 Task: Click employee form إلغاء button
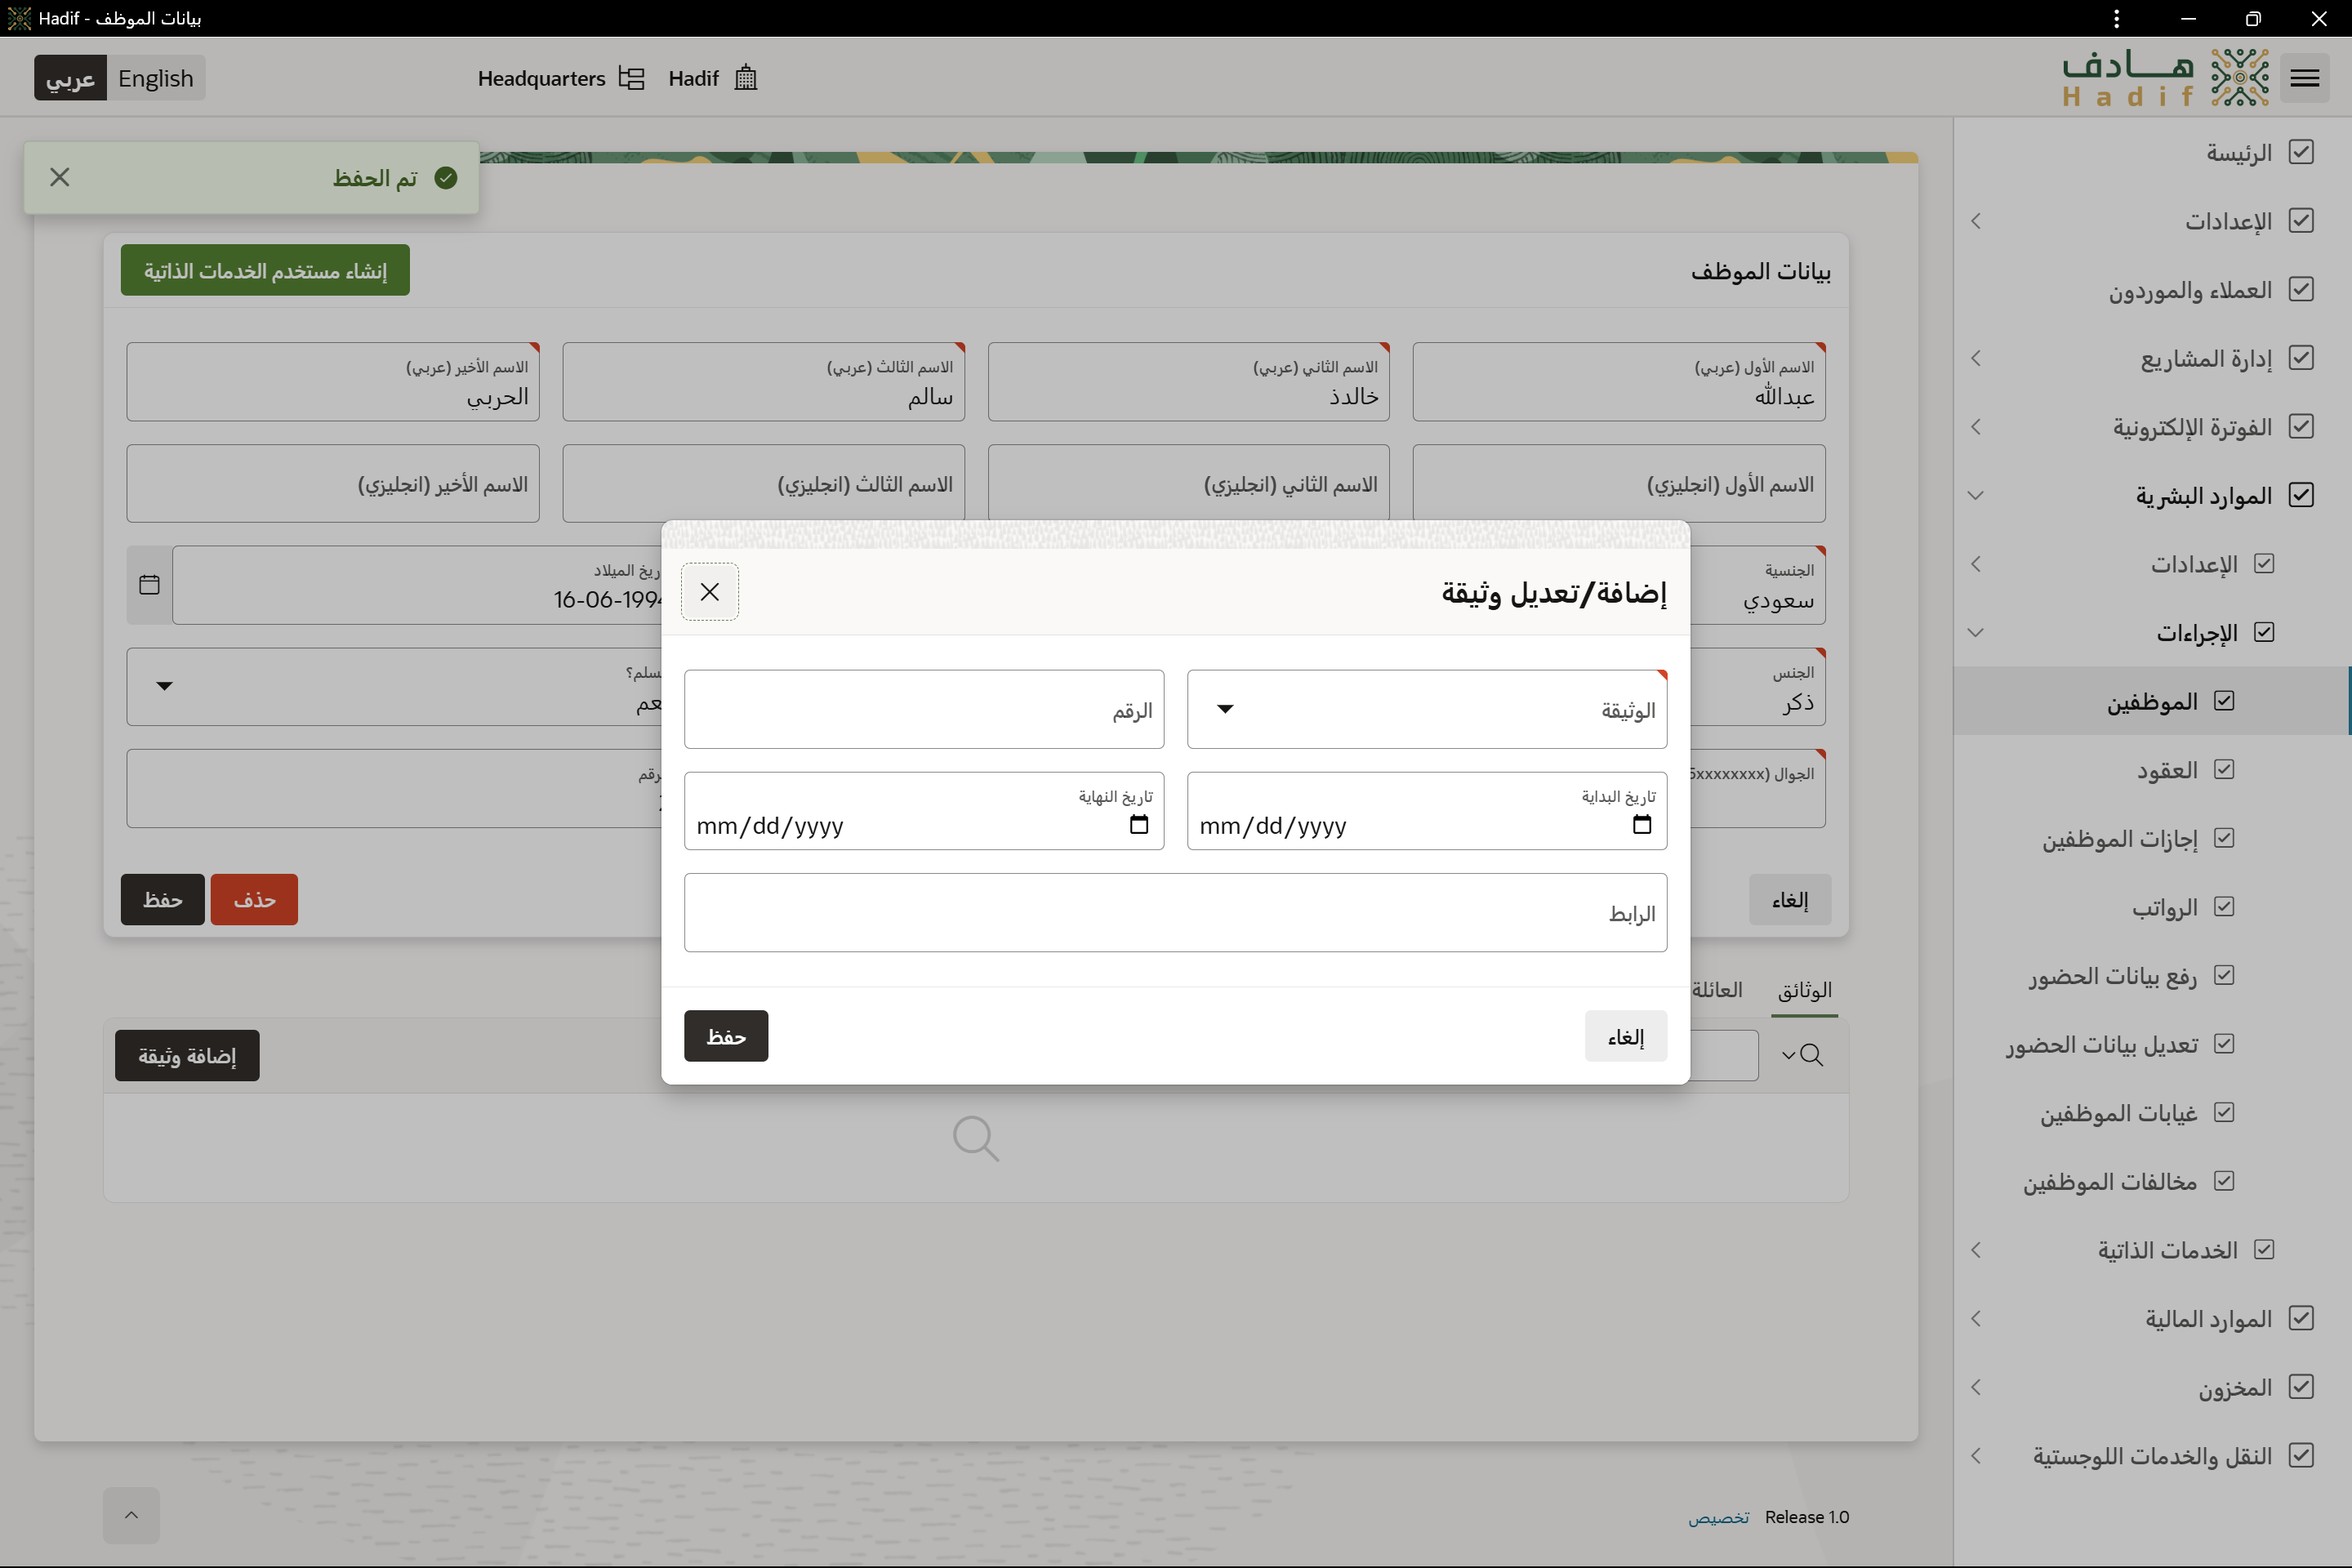pos(1790,899)
